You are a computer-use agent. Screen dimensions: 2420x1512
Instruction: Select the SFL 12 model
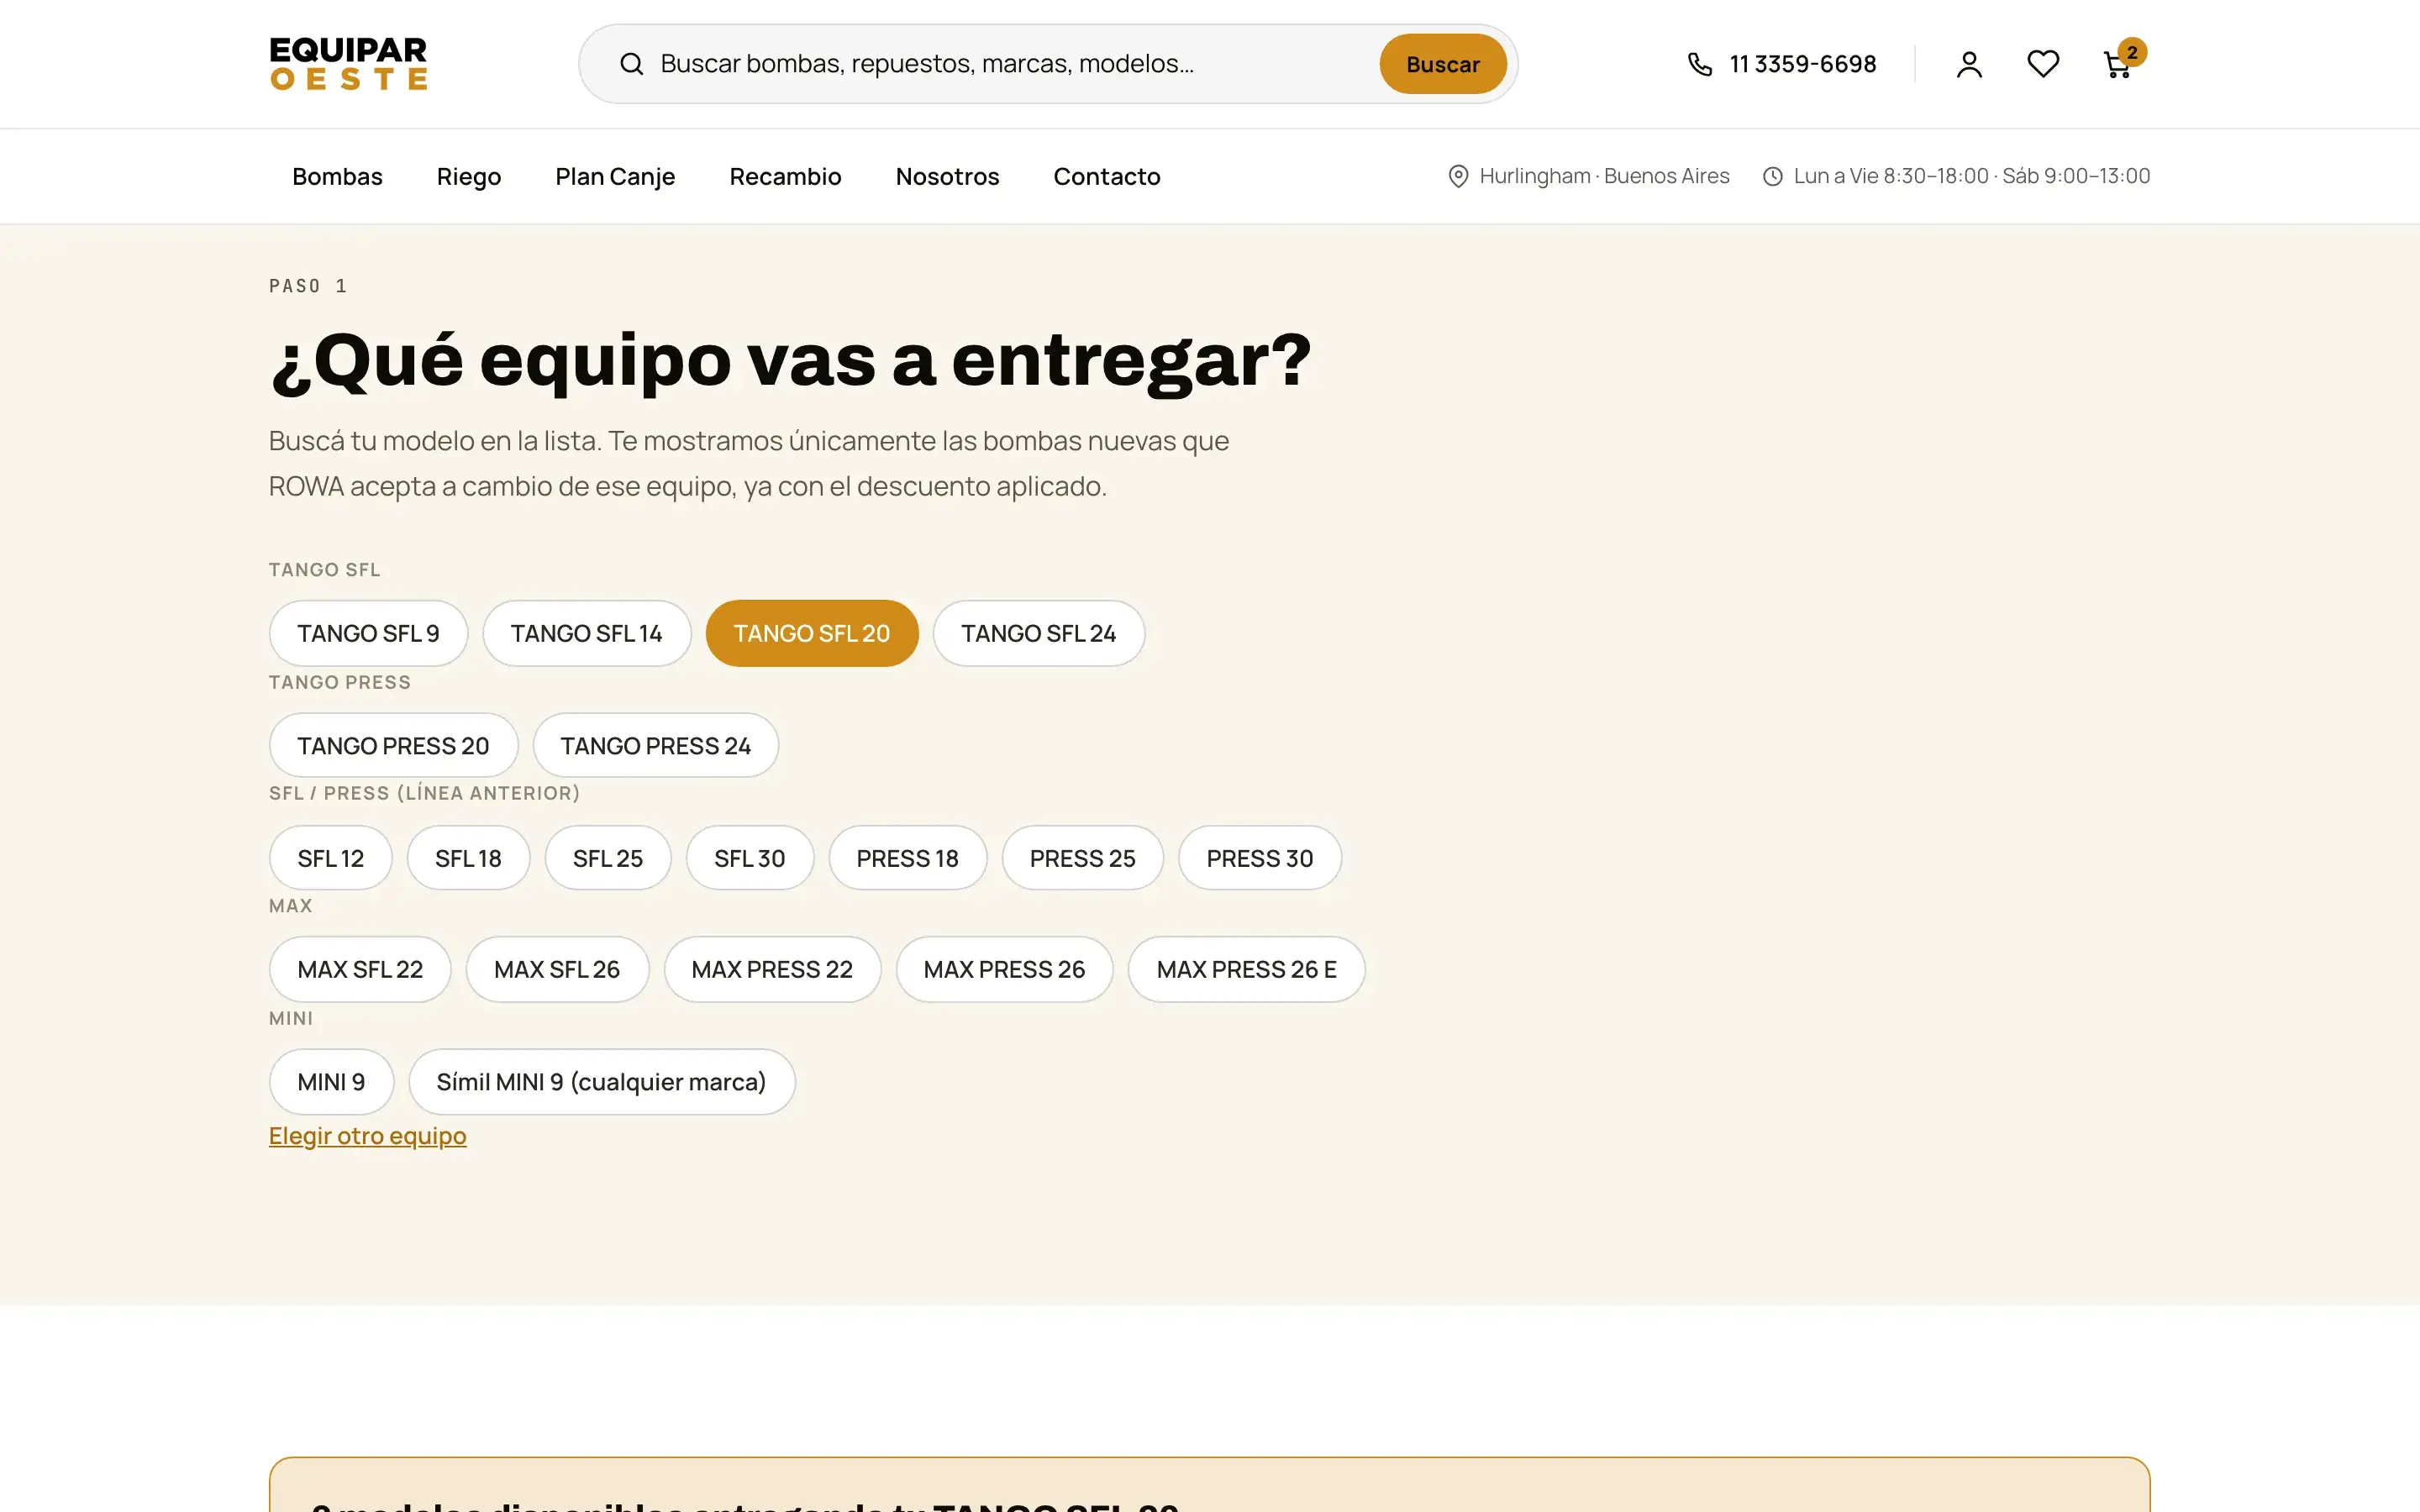click(x=330, y=858)
